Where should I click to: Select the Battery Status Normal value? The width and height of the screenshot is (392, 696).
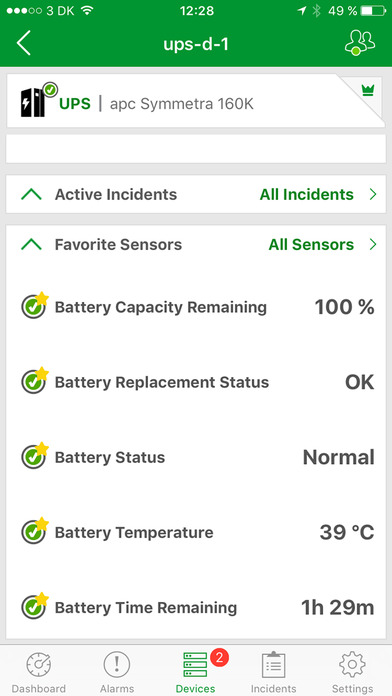(x=339, y=458)
